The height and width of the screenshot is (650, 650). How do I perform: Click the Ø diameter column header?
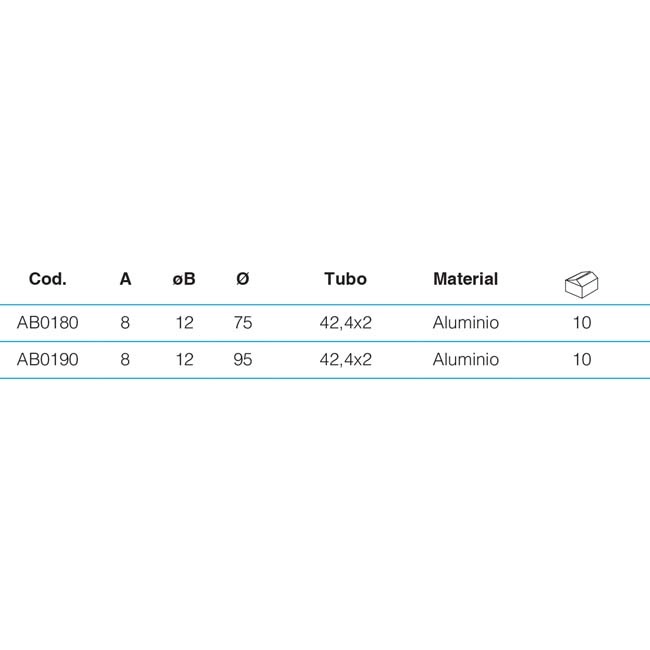point(243,279)
